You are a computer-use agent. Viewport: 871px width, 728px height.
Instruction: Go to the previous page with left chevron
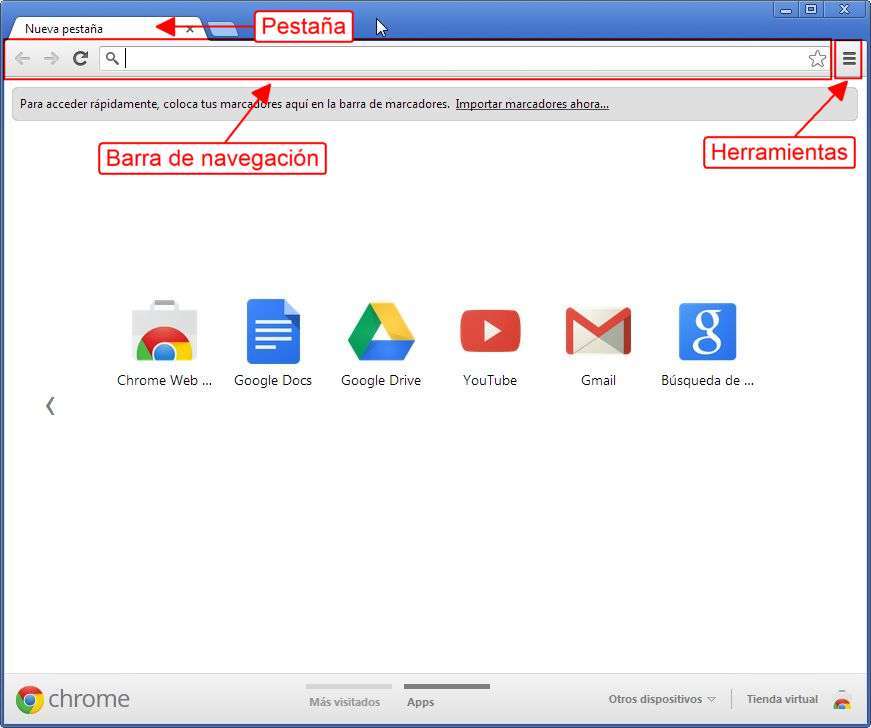pos(50,406)
